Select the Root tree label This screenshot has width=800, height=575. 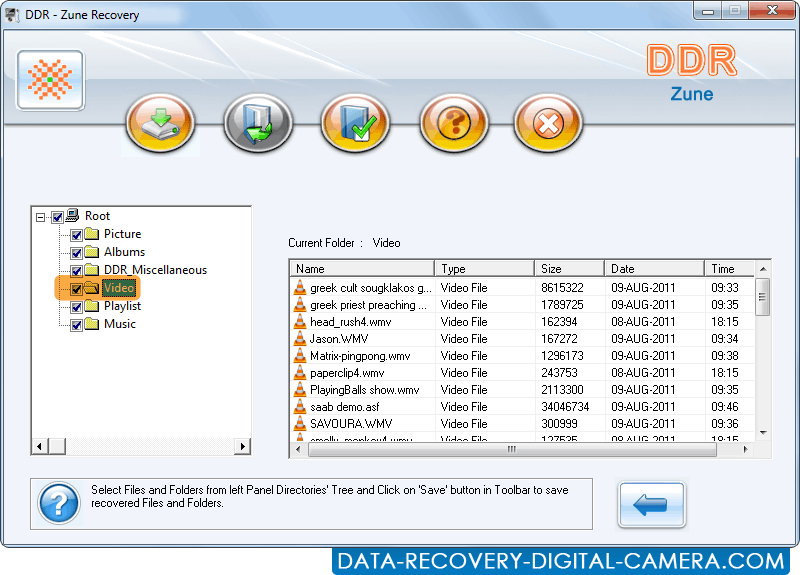[x=97, y=216]
